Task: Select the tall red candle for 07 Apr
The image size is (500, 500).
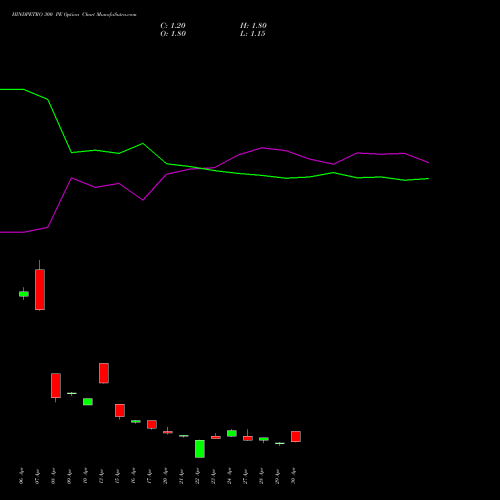Action: point(40,289)
